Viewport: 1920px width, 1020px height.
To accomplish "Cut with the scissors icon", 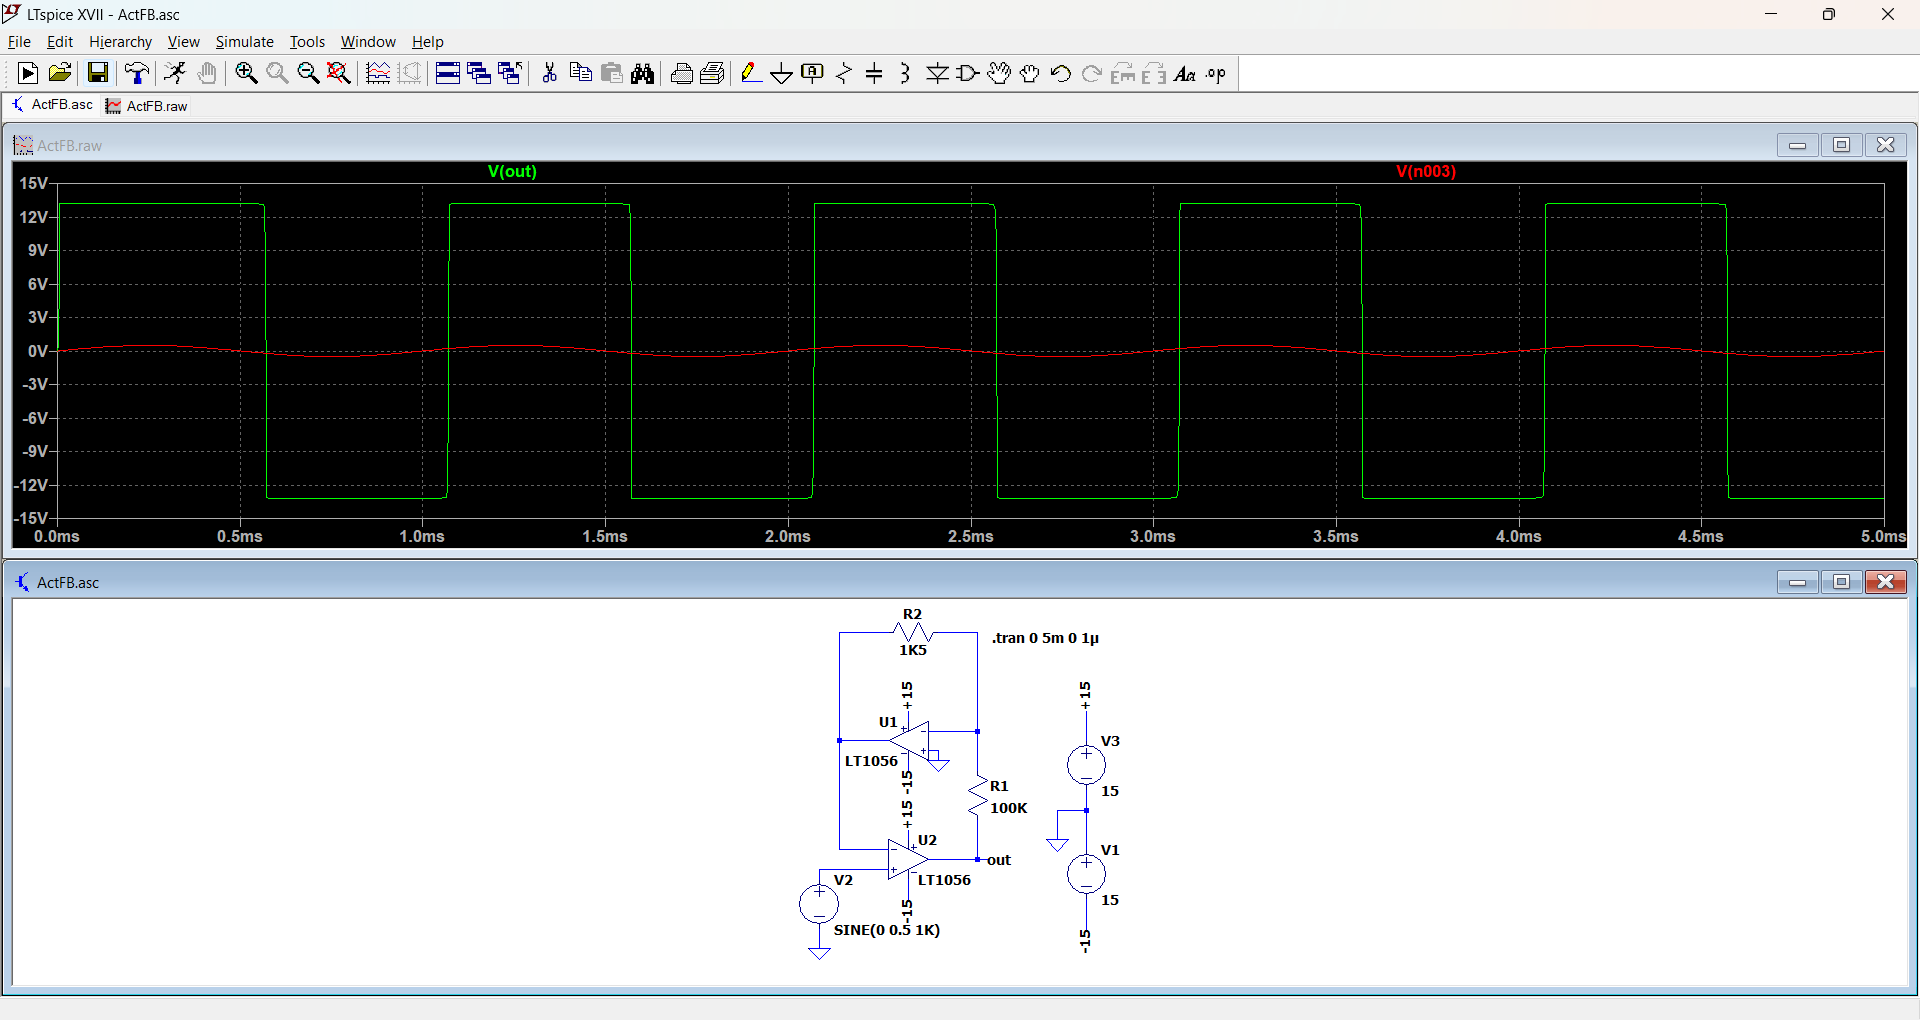I will 549,73.
